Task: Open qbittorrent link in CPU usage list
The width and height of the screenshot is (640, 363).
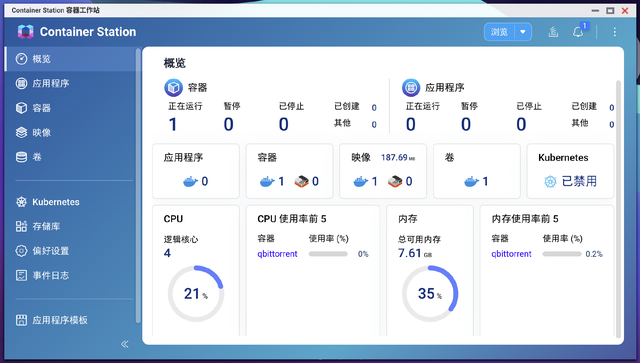Action: coord(278,254)
